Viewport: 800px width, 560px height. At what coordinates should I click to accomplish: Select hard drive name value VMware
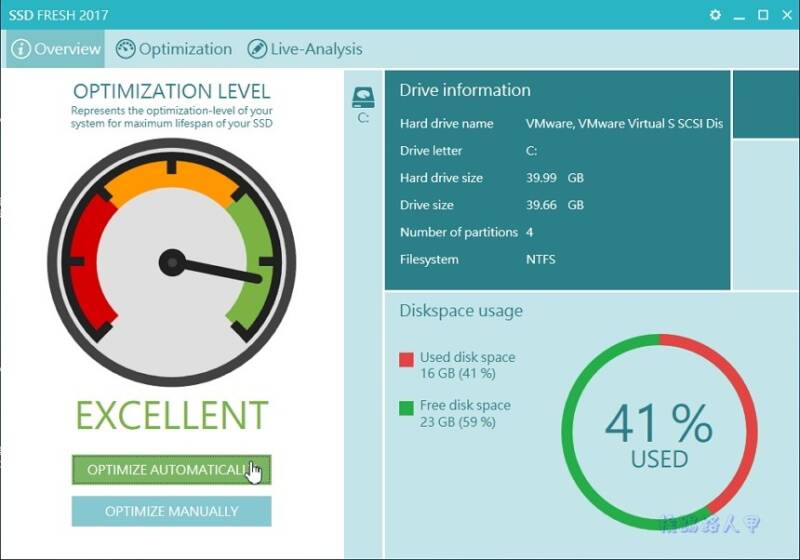pyautogui.click(x=624, y=123)
